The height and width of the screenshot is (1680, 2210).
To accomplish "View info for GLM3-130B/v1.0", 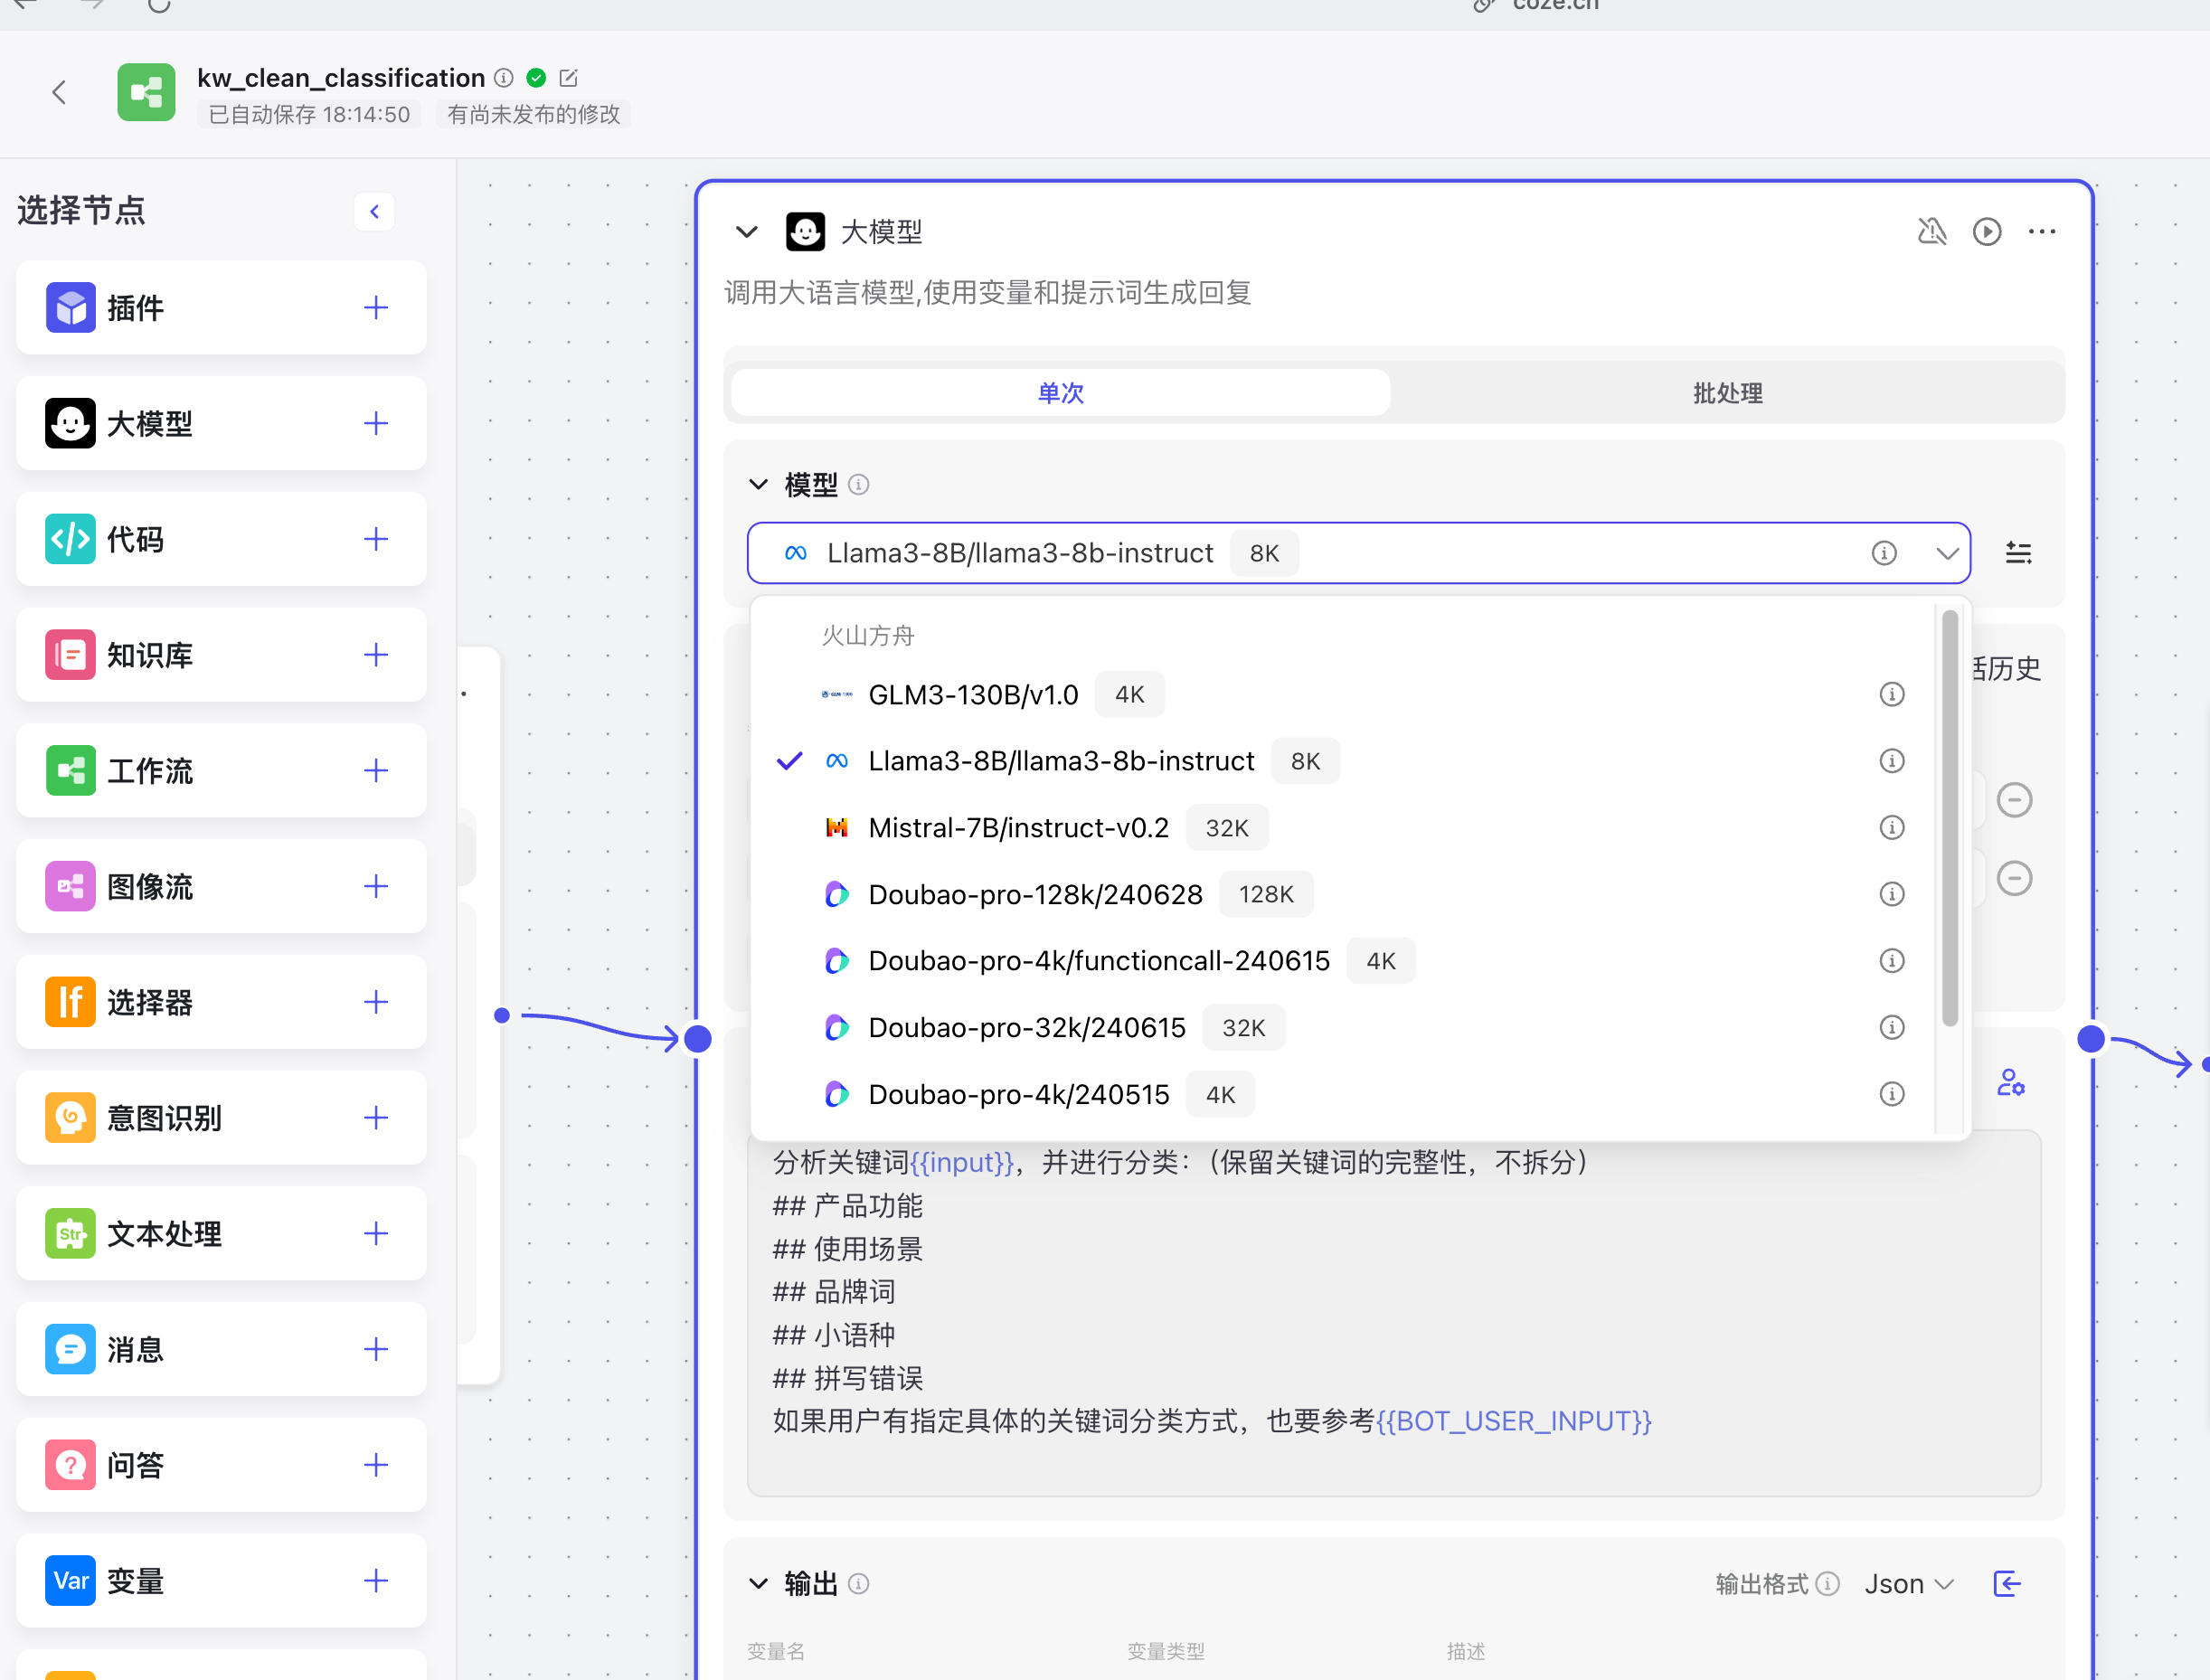I will [1892, 695].
